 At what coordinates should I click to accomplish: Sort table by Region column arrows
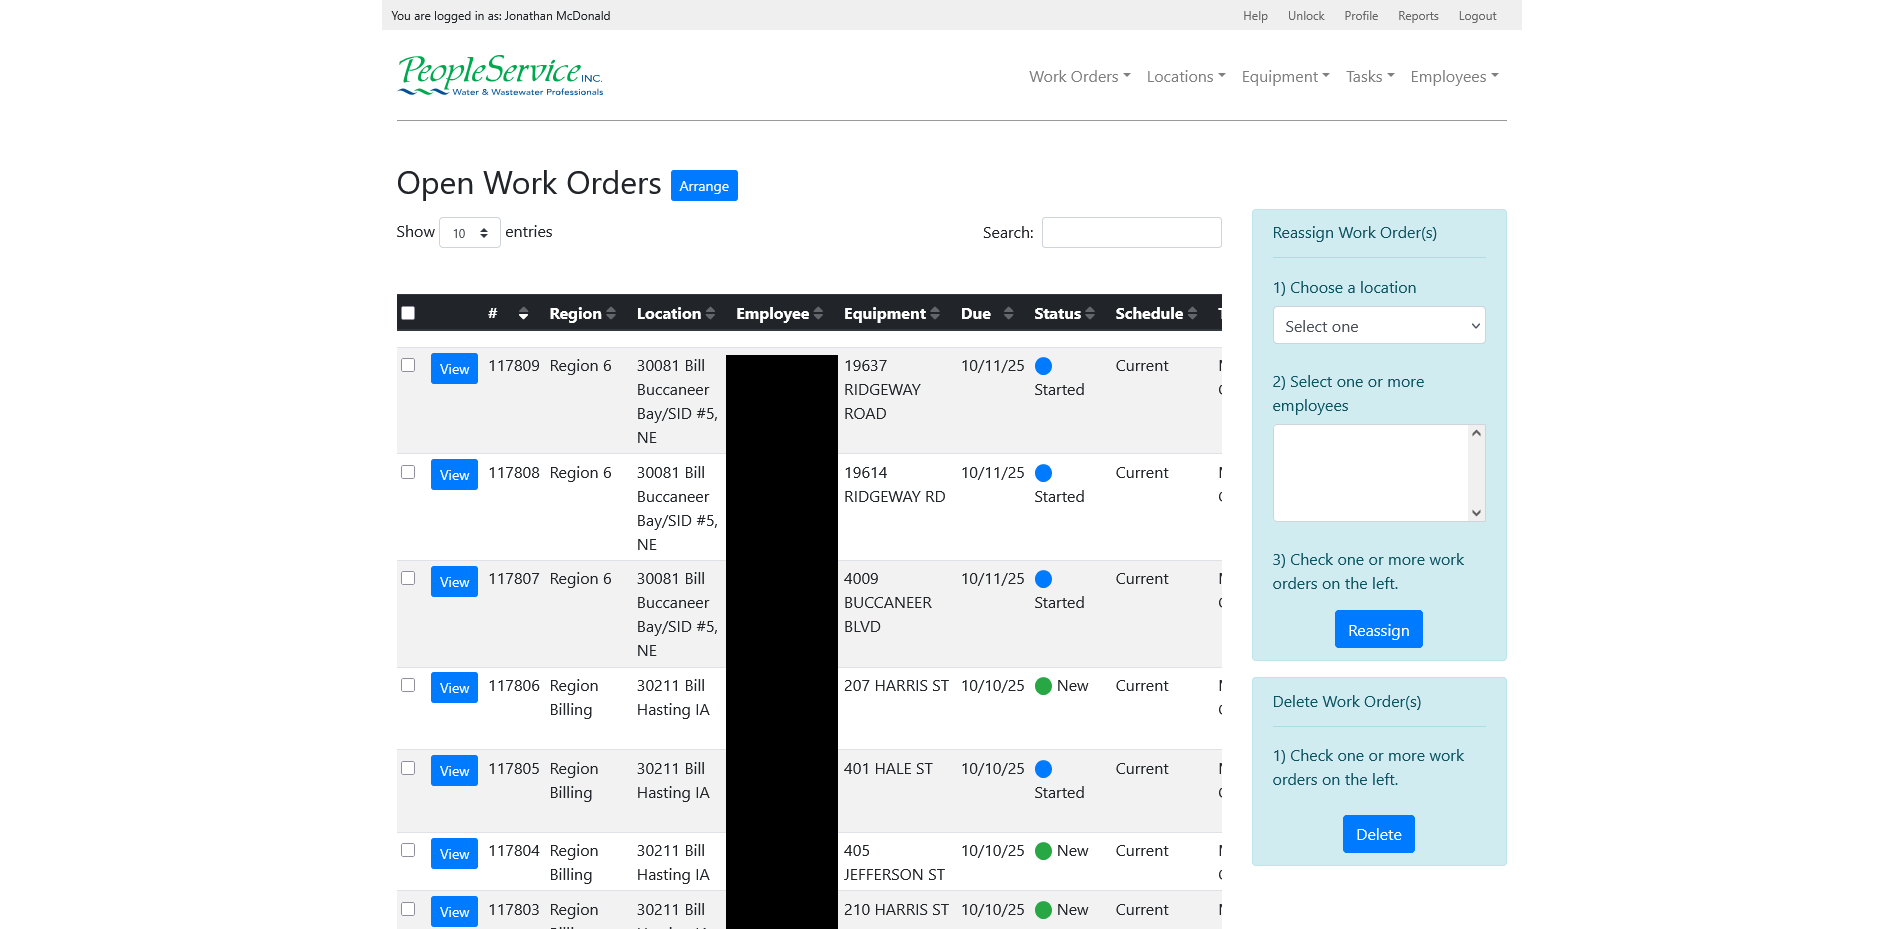[611, 313]
